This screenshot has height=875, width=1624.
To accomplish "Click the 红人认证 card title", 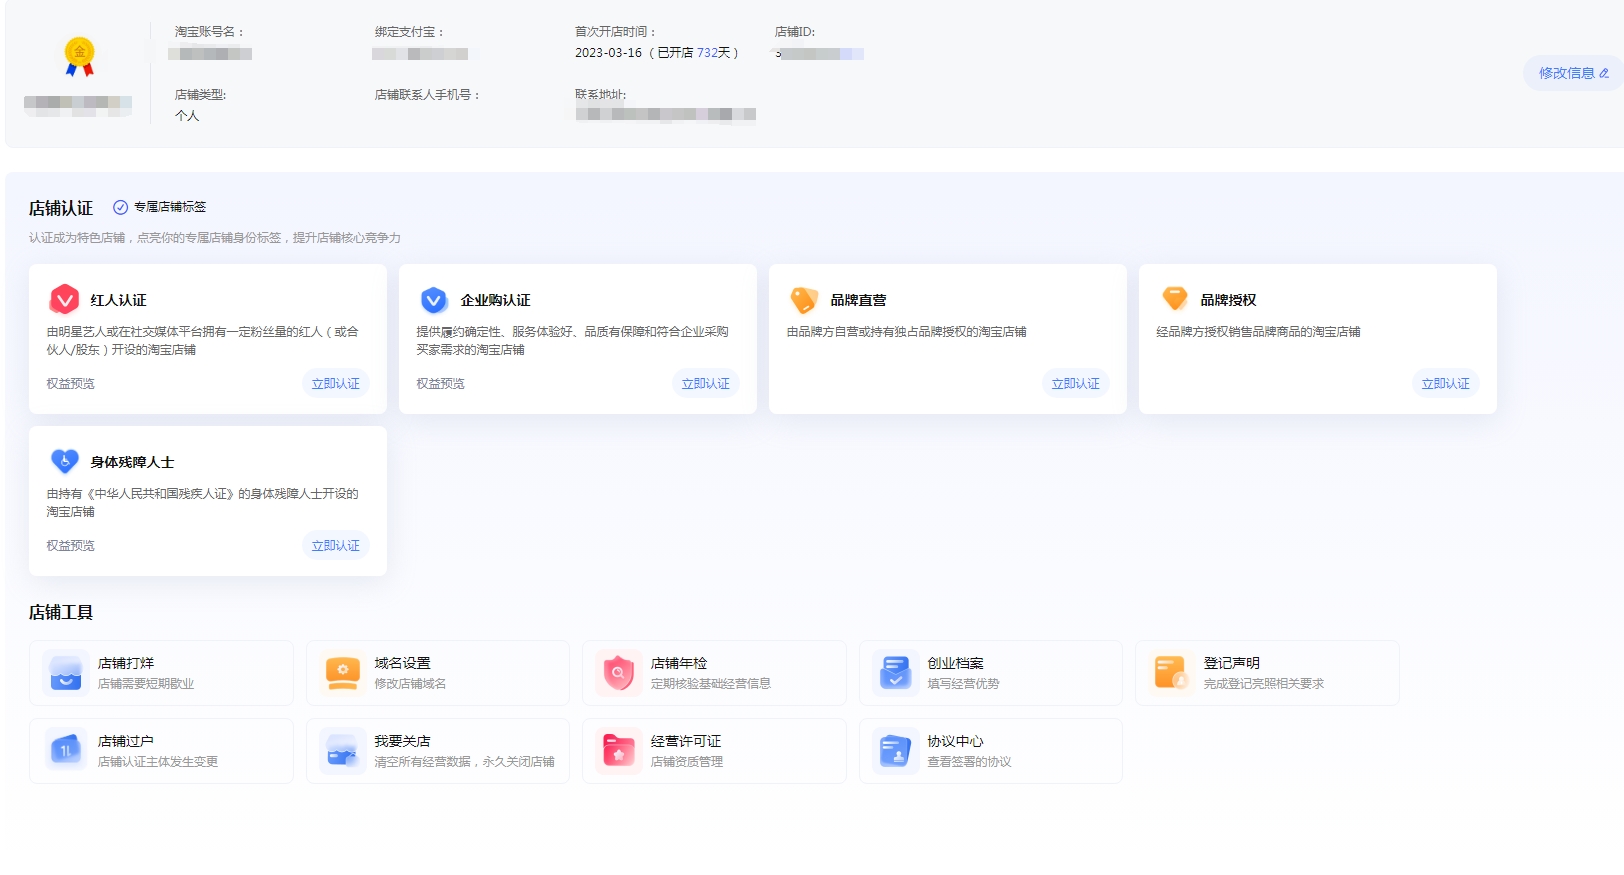I will (119, 300).
